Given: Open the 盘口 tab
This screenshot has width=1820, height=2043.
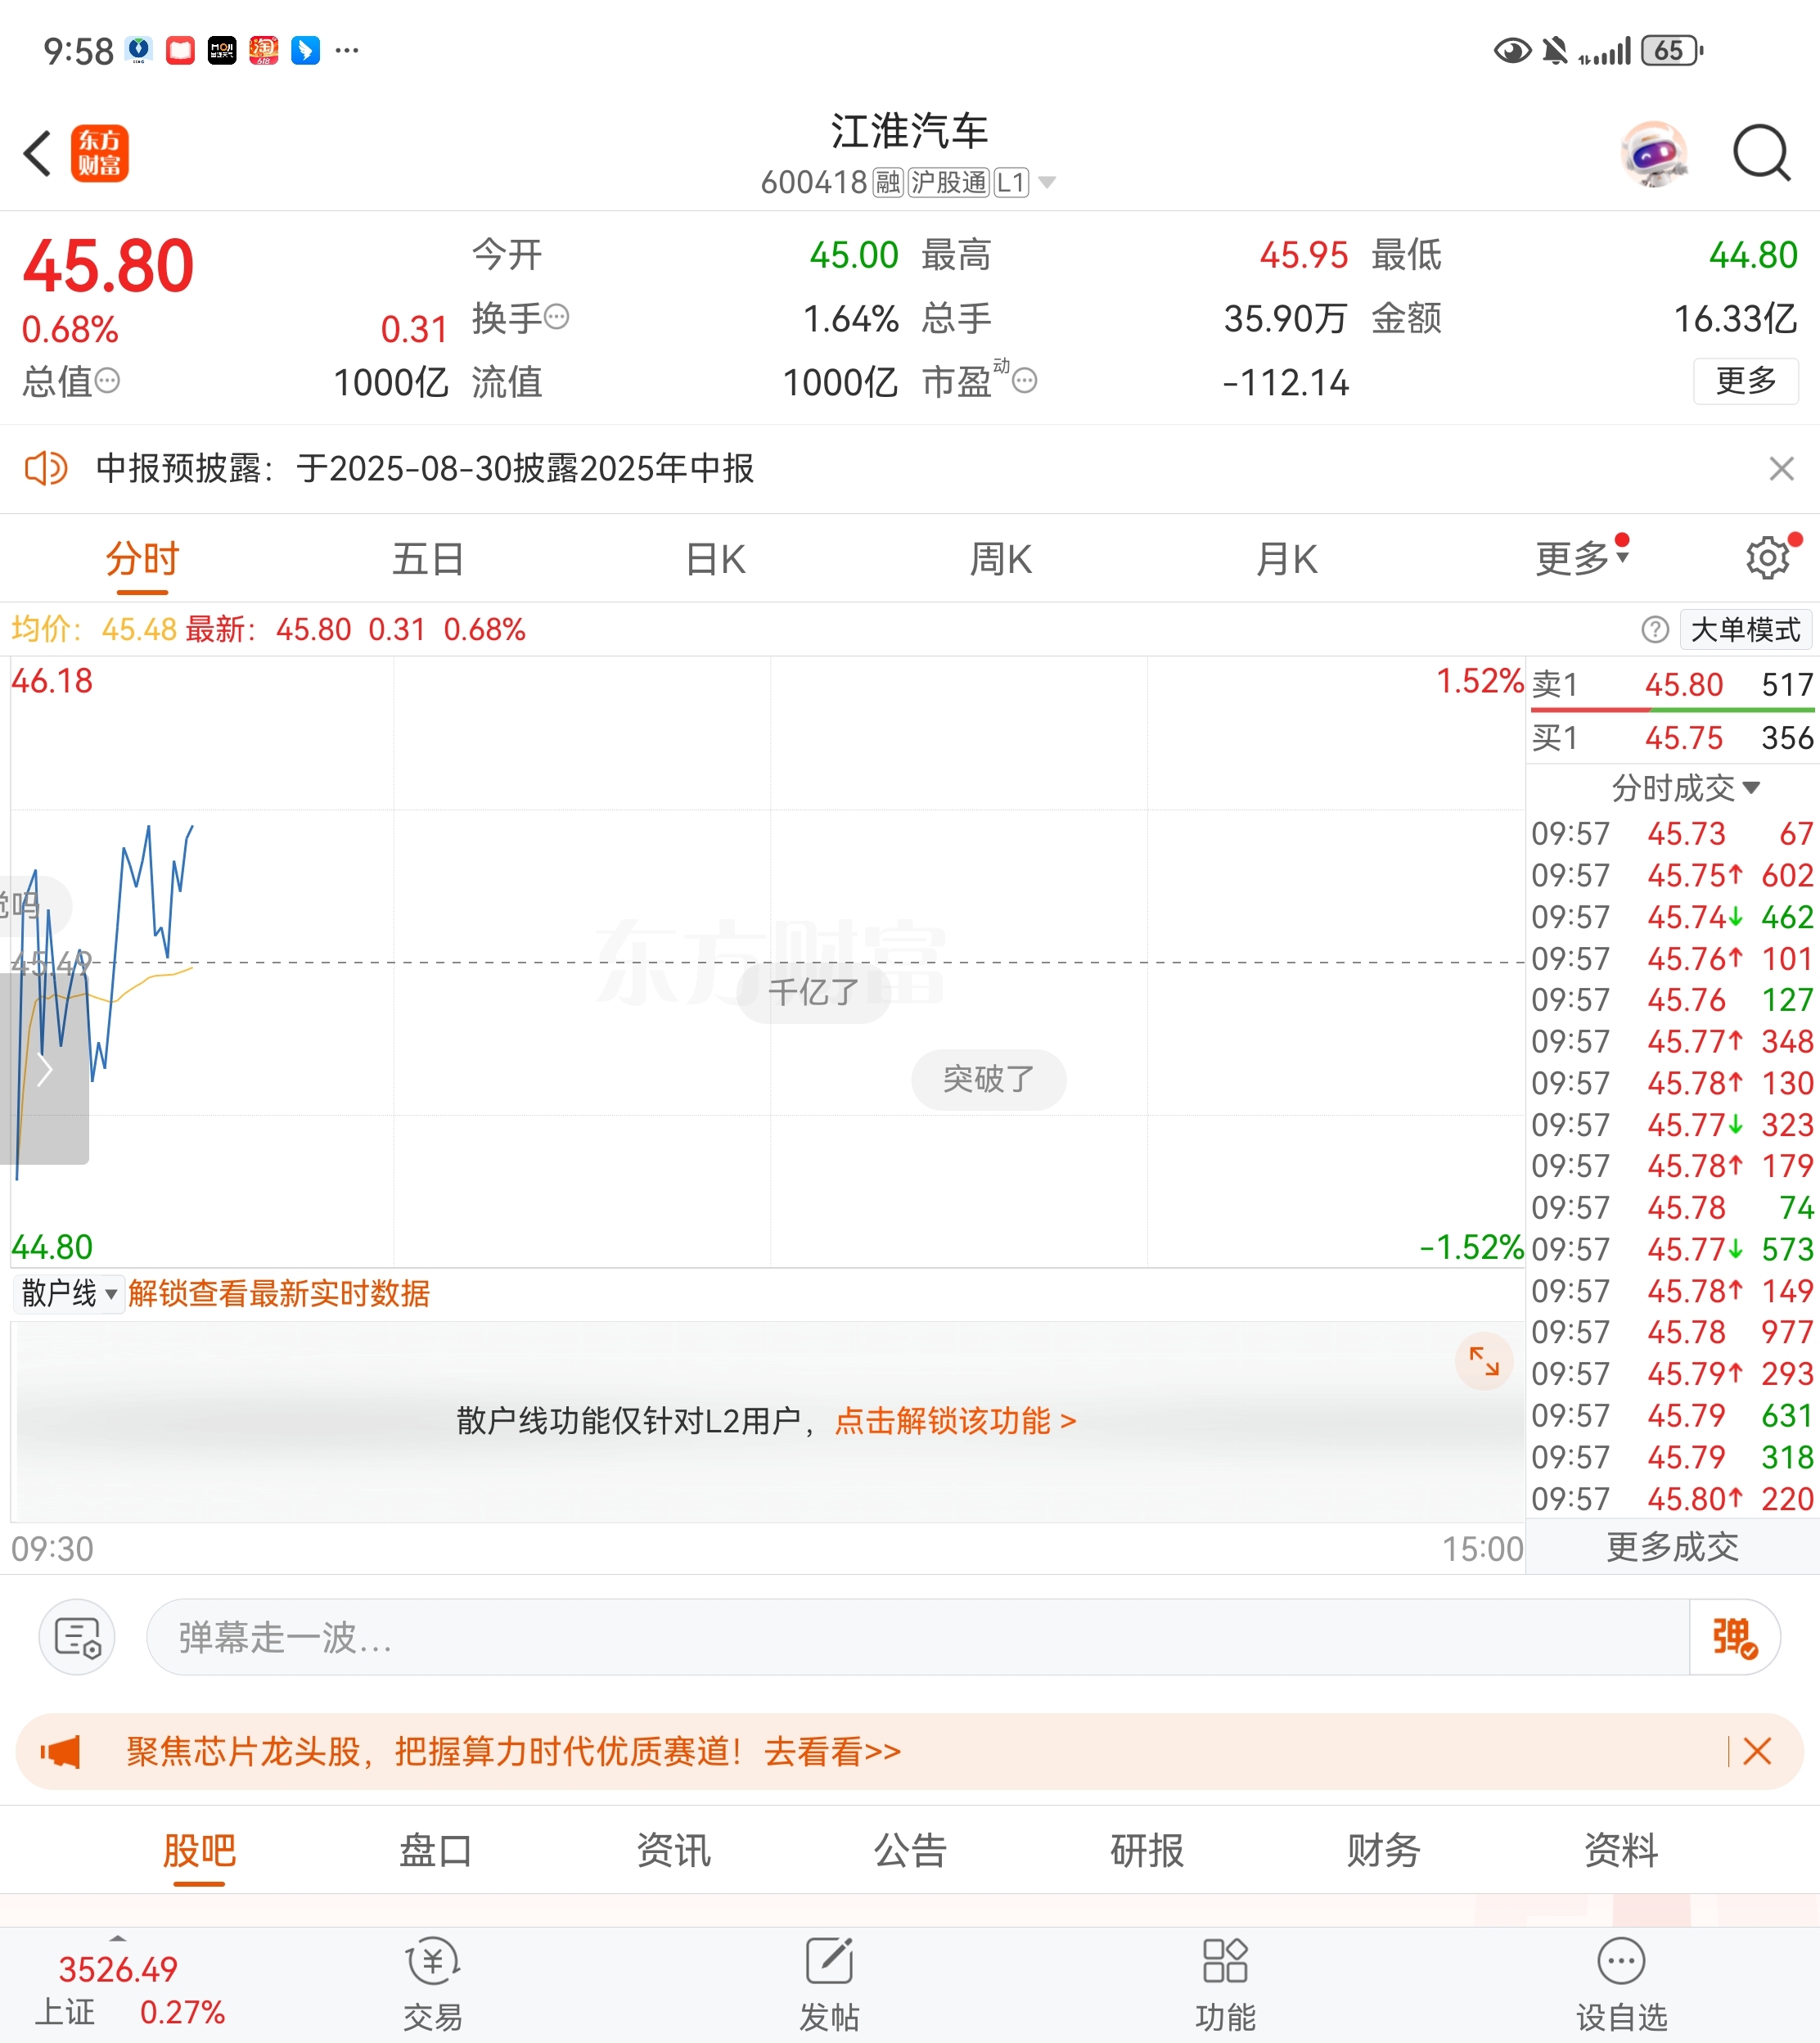Looking at the screenshot, I should pos(436,1850).
